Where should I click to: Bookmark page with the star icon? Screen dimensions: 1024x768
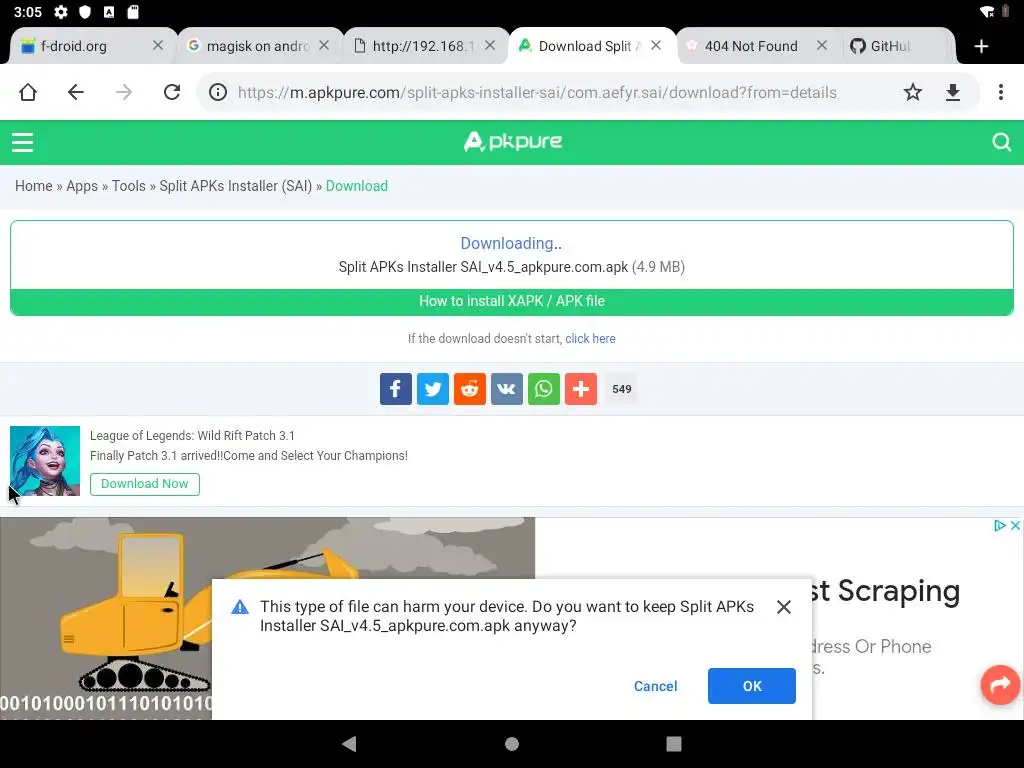[912, 92]
